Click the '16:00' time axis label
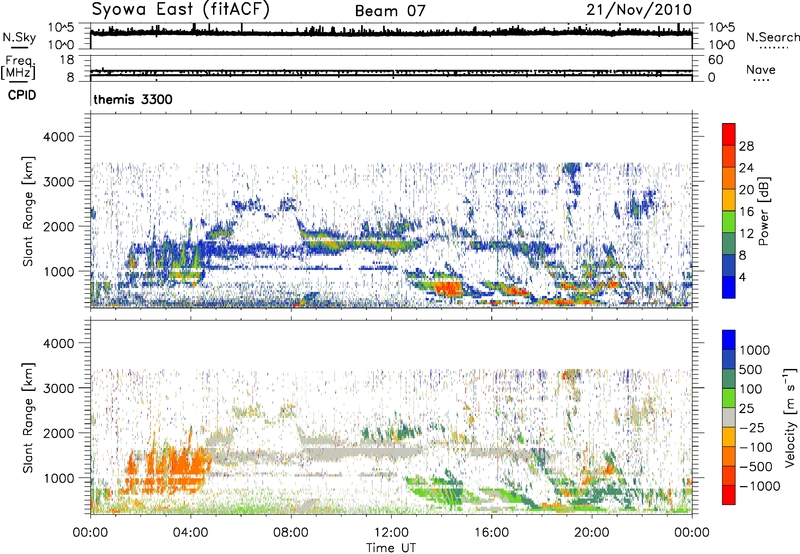800x554 pixels. click(491, 533)
